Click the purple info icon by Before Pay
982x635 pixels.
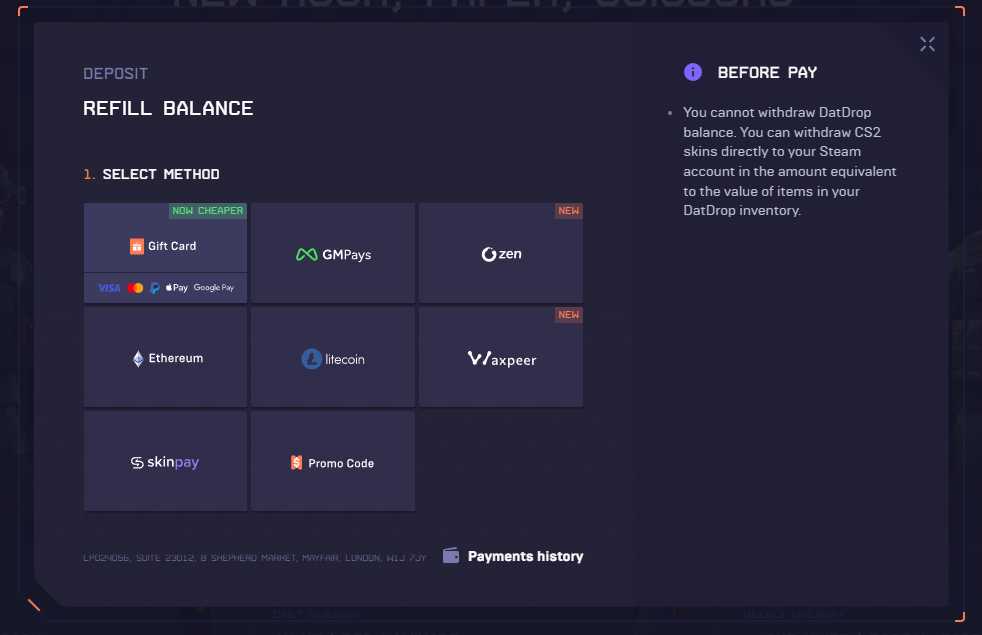click(693, 72)
